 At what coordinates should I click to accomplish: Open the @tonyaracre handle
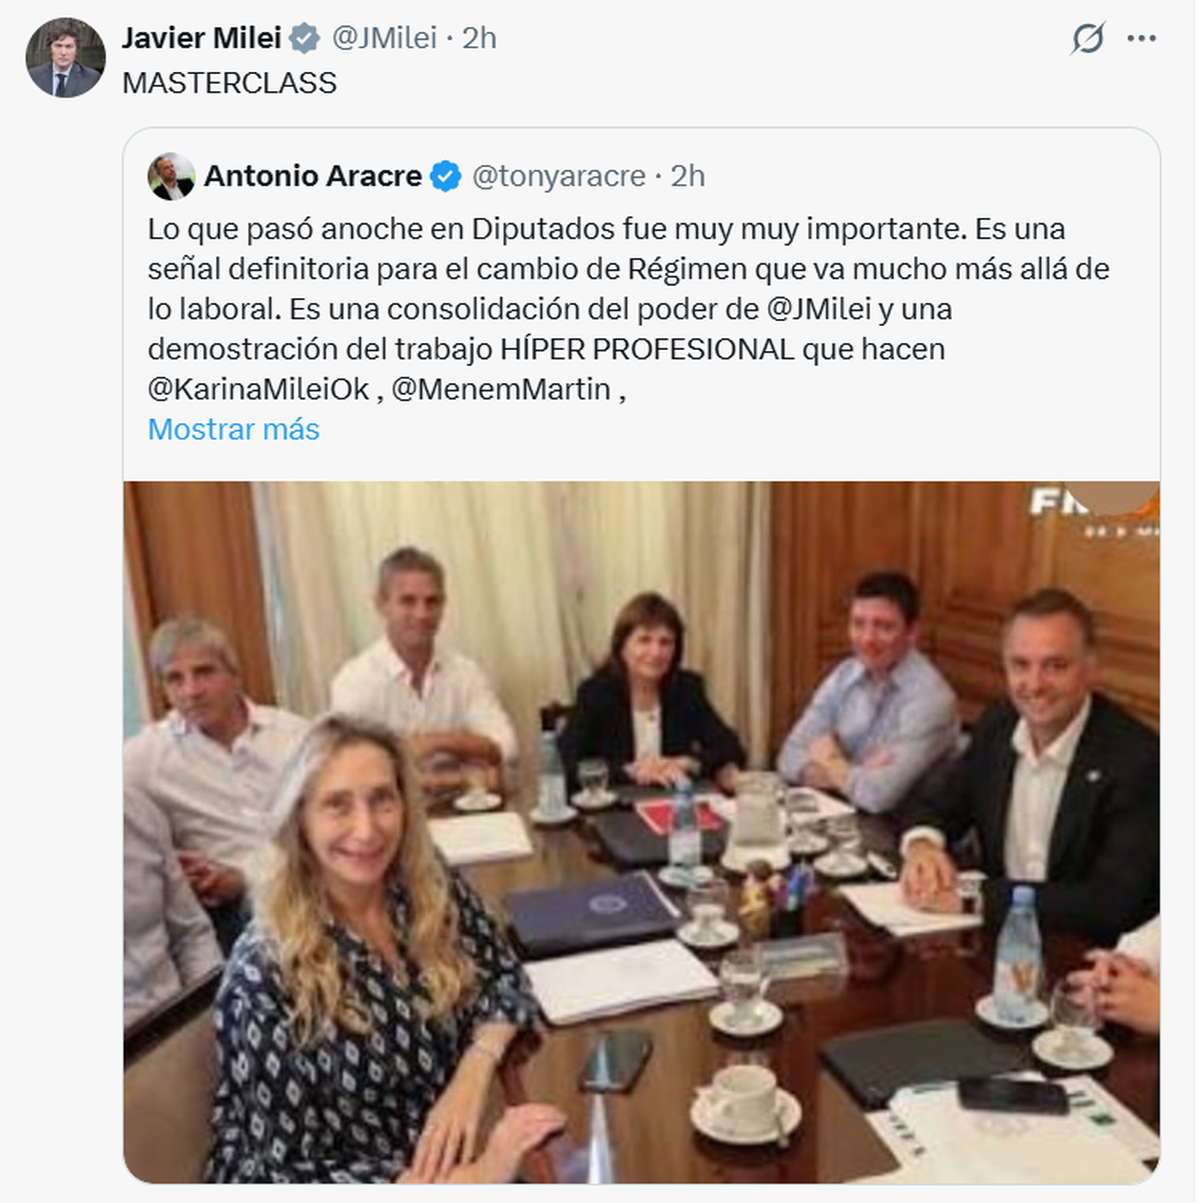point(558,176)
